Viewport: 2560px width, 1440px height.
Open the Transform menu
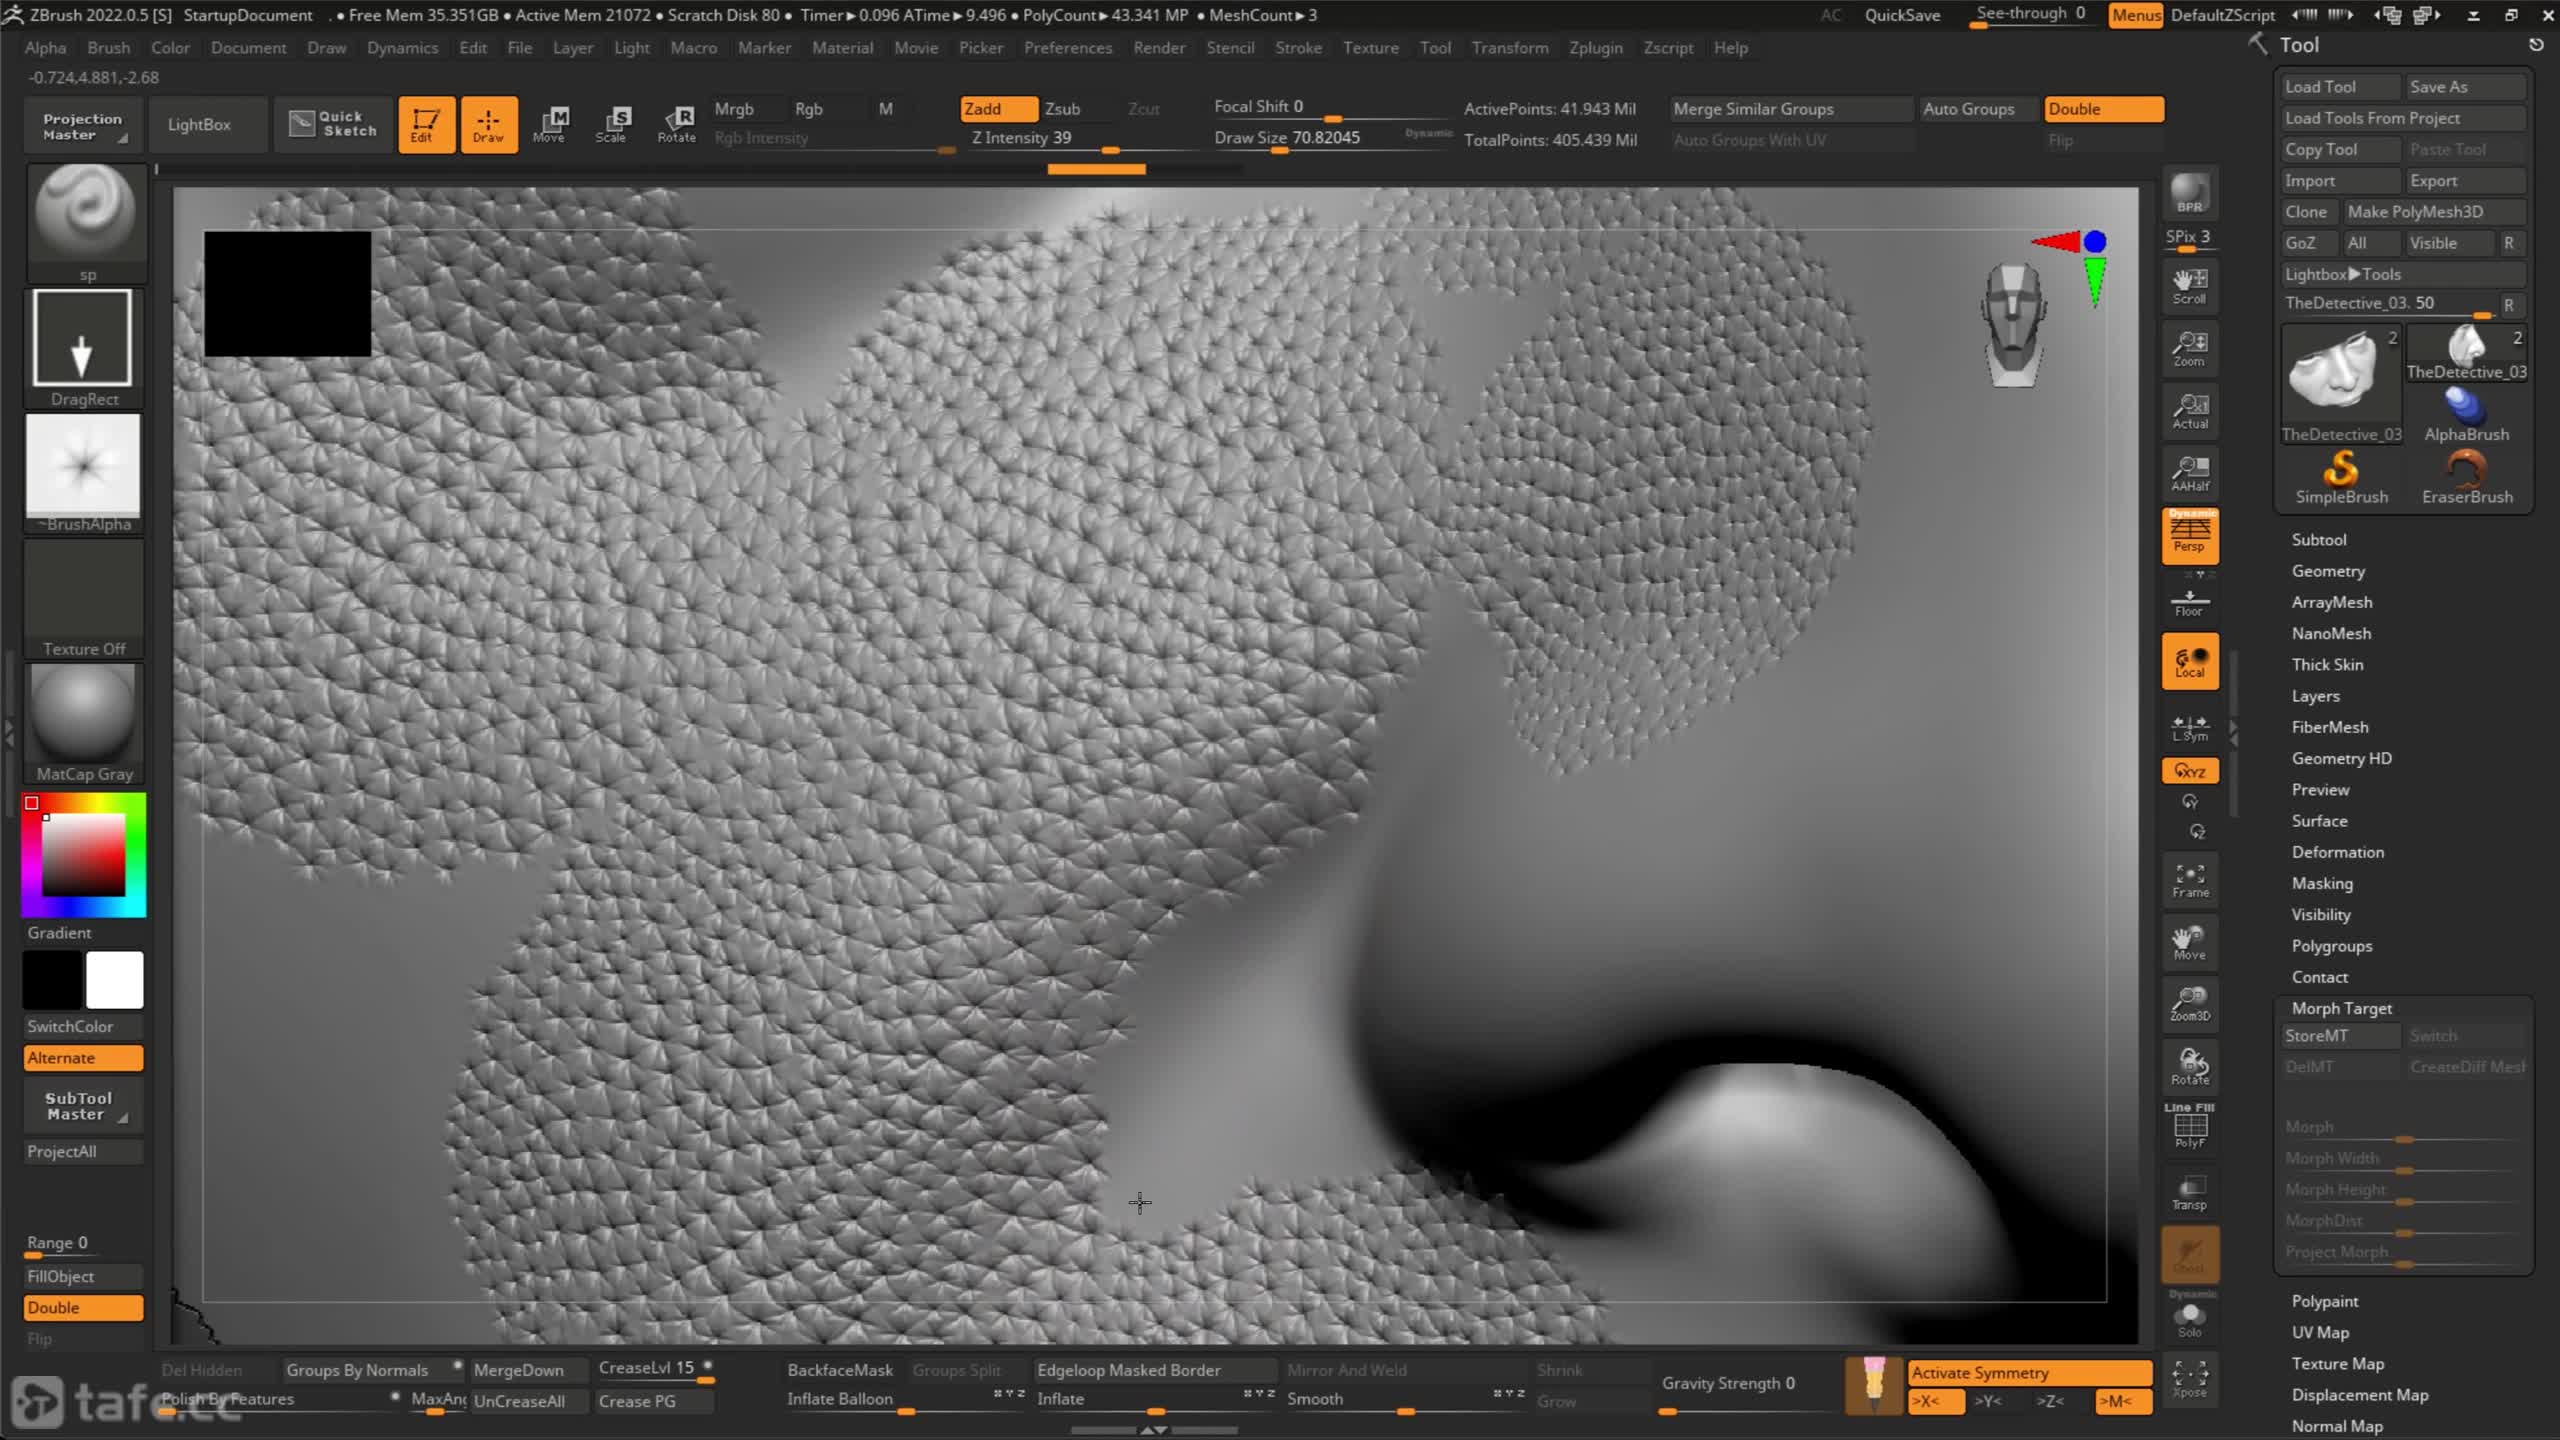coord(1509,47)
